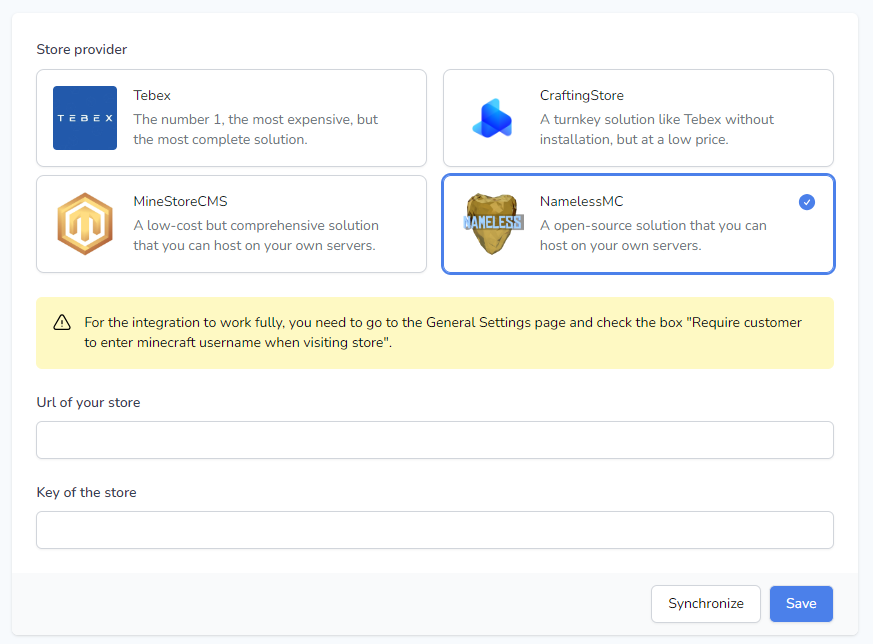
Task: Pick the MineStoreCMS provider option
Action: pos(232,224)
